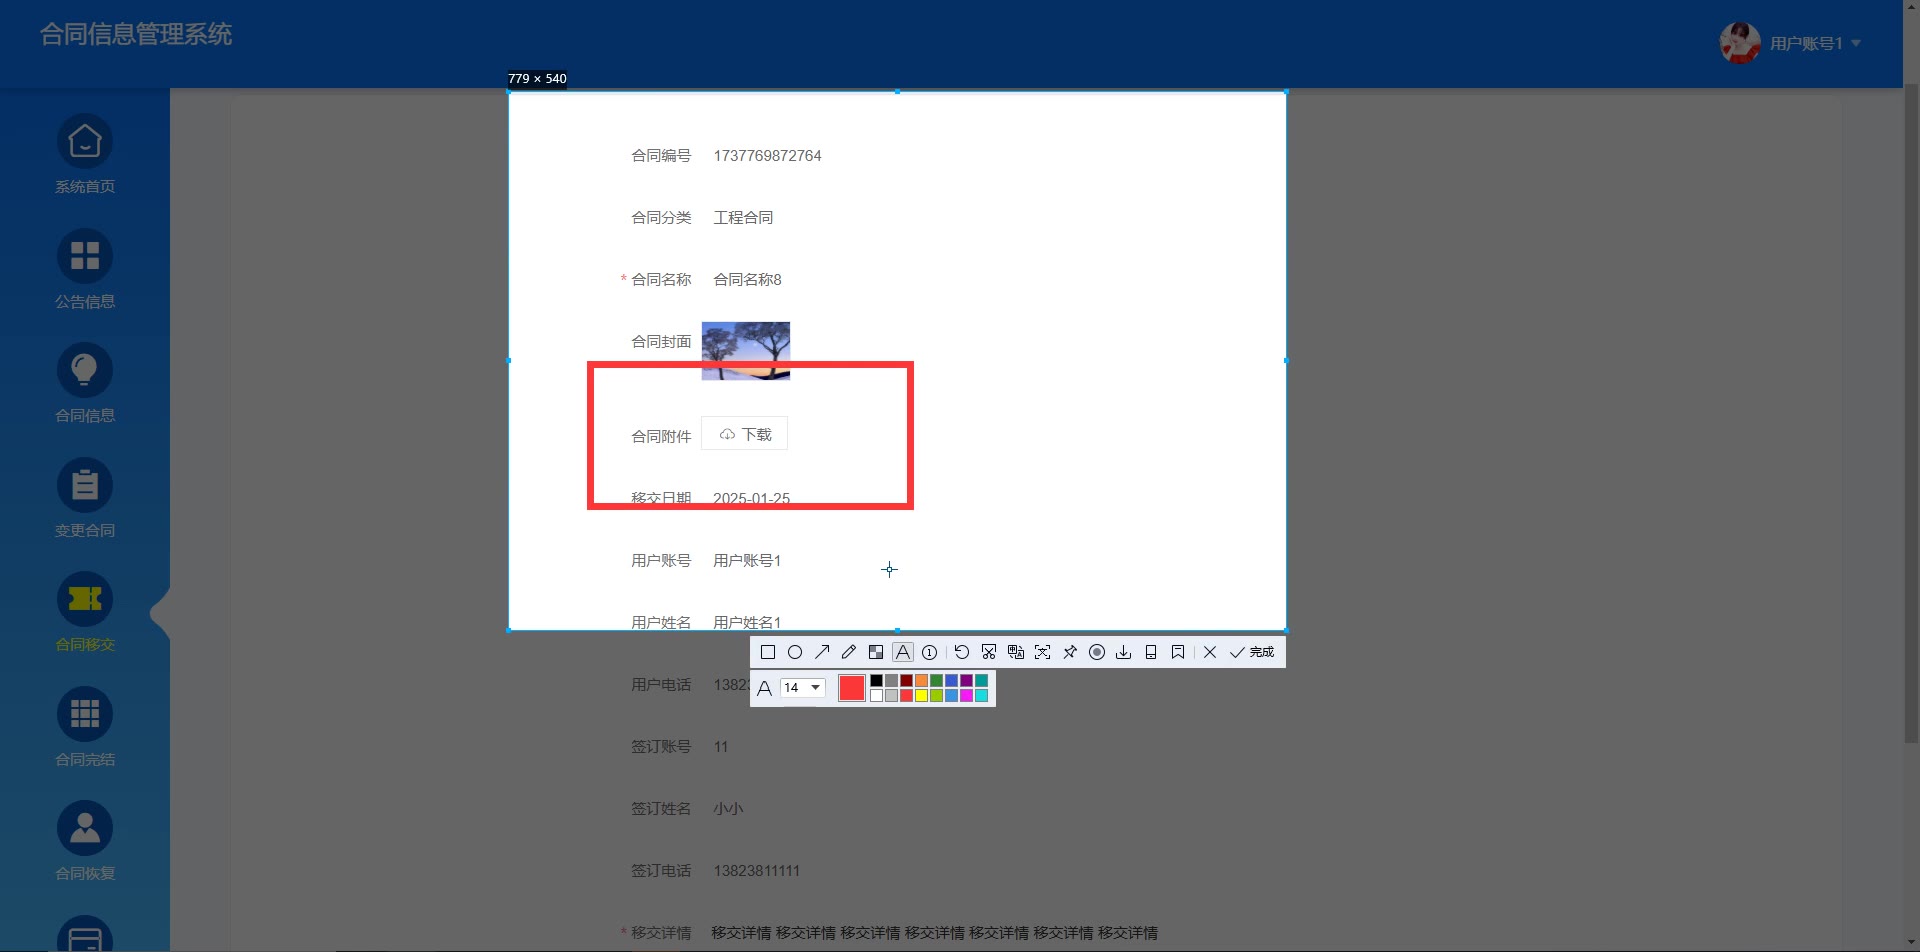Click the 合同名称8 value
Viewport: 1920px width, 952px height.
(x=747, y=280)
